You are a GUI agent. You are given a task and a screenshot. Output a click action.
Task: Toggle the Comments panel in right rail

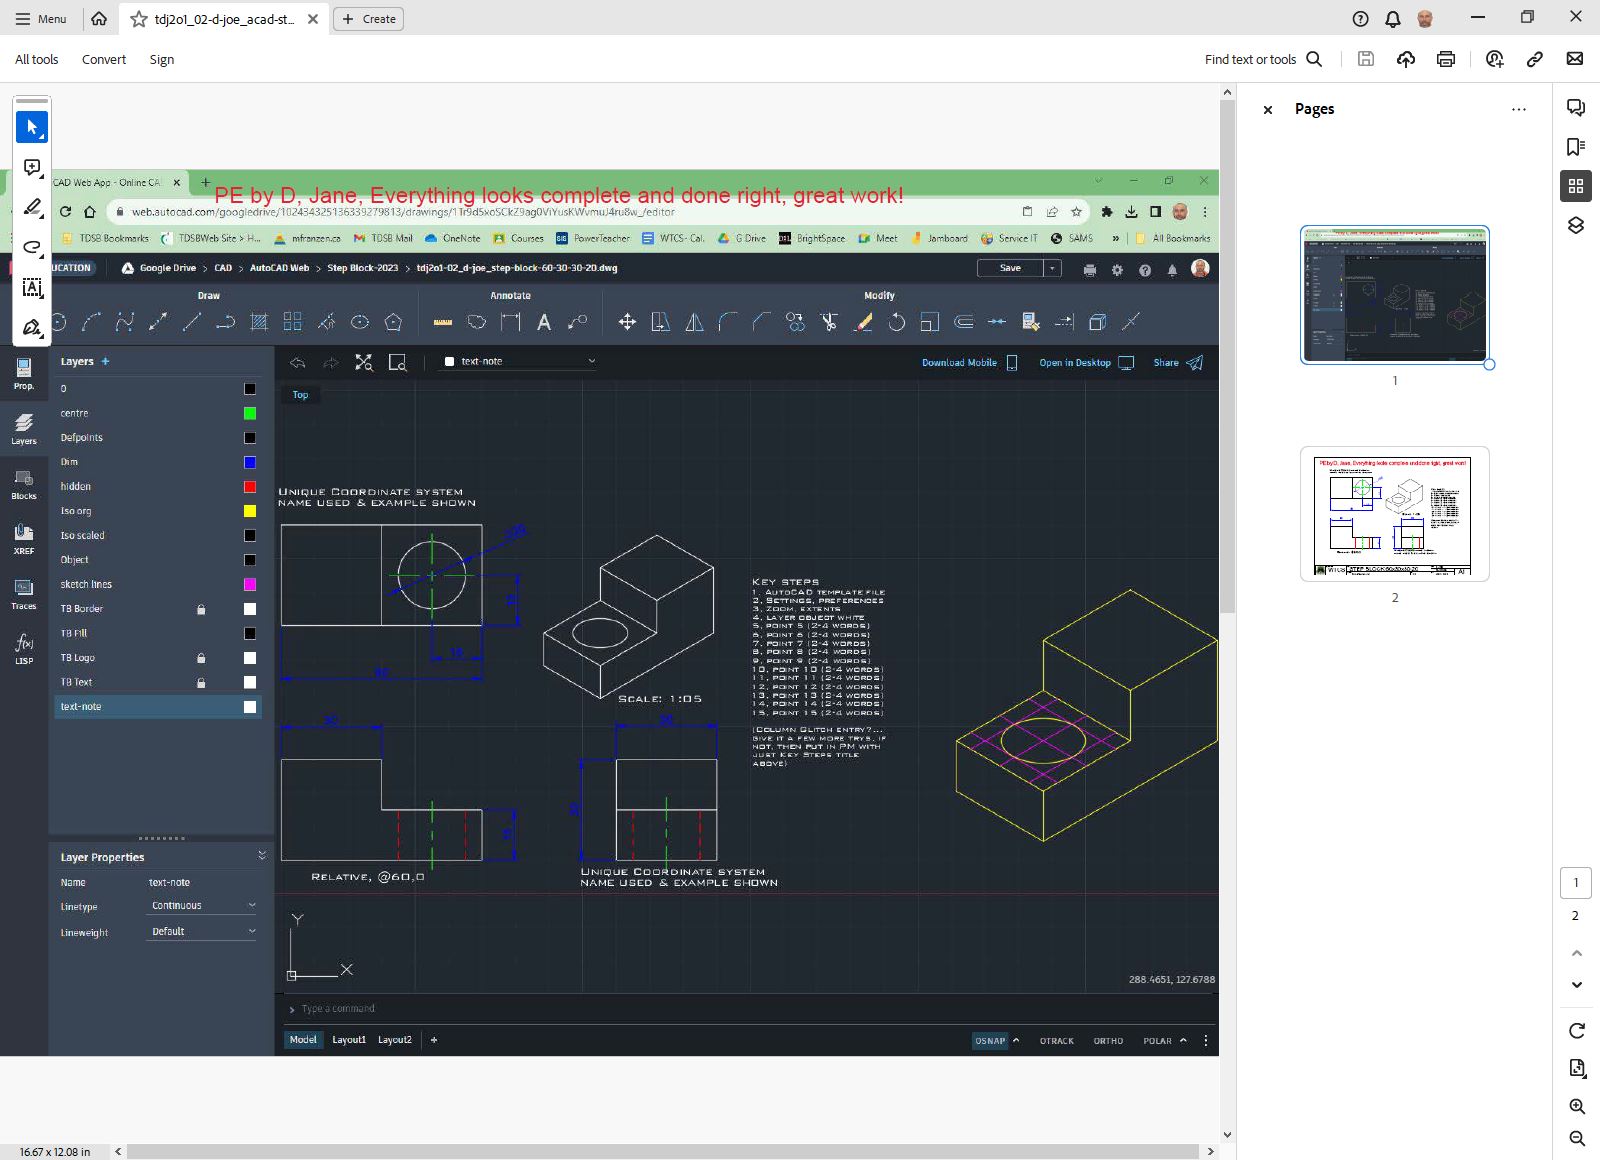pos(1576,108)
